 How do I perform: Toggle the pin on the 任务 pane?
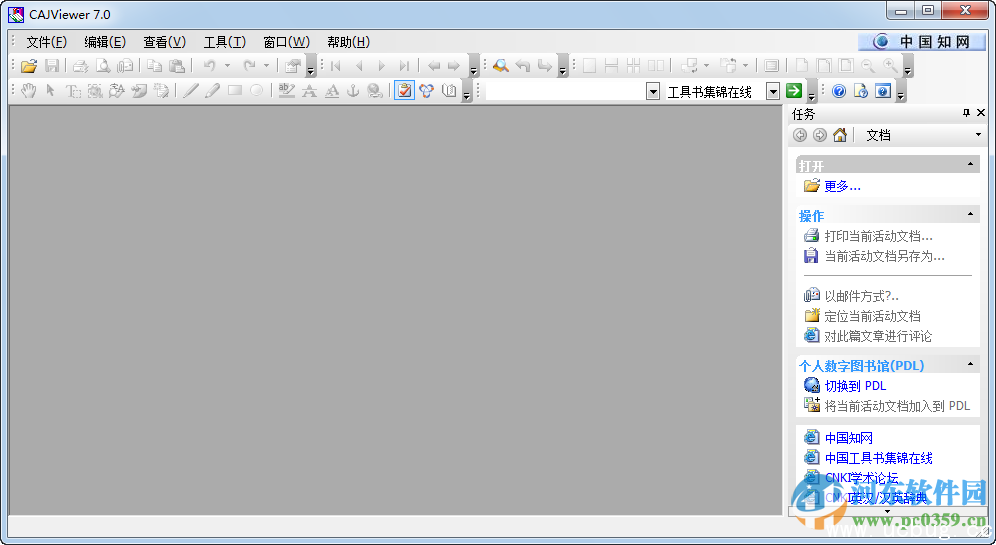(x=966, y=113)
